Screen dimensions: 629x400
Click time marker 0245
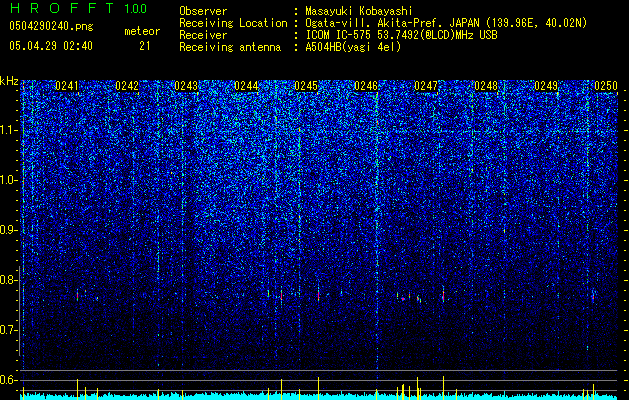306,86
